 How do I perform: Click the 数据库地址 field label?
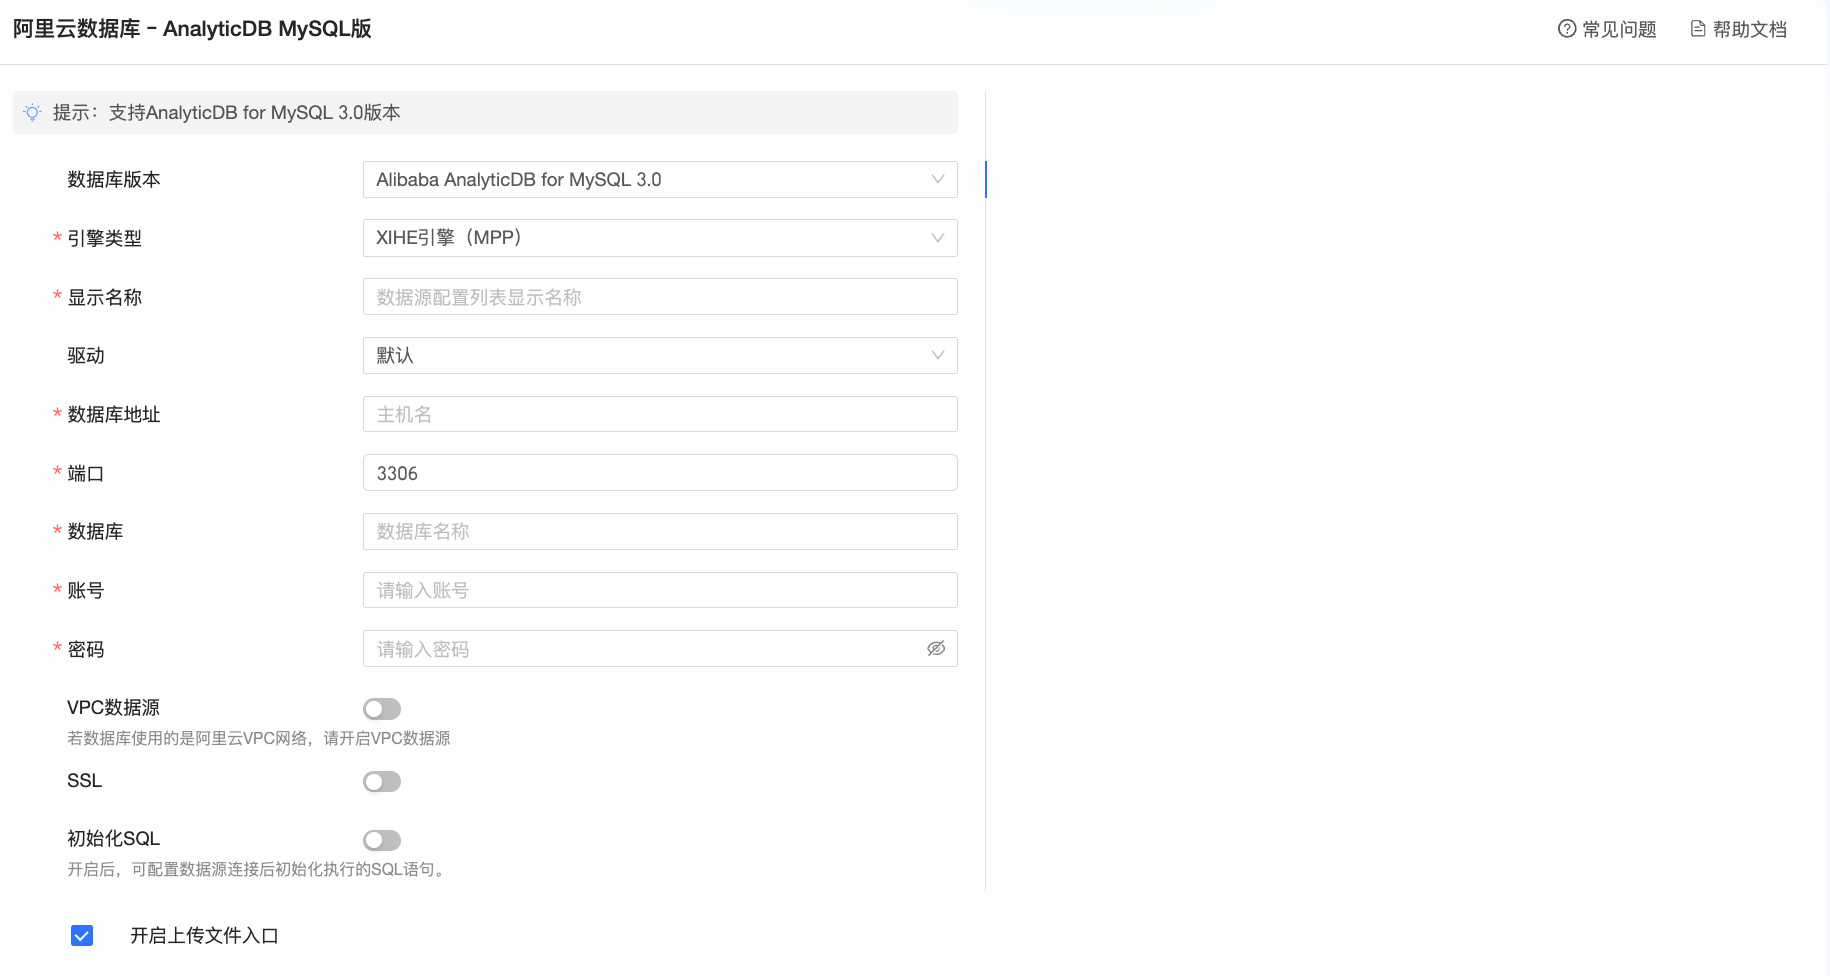pos(114,415)
